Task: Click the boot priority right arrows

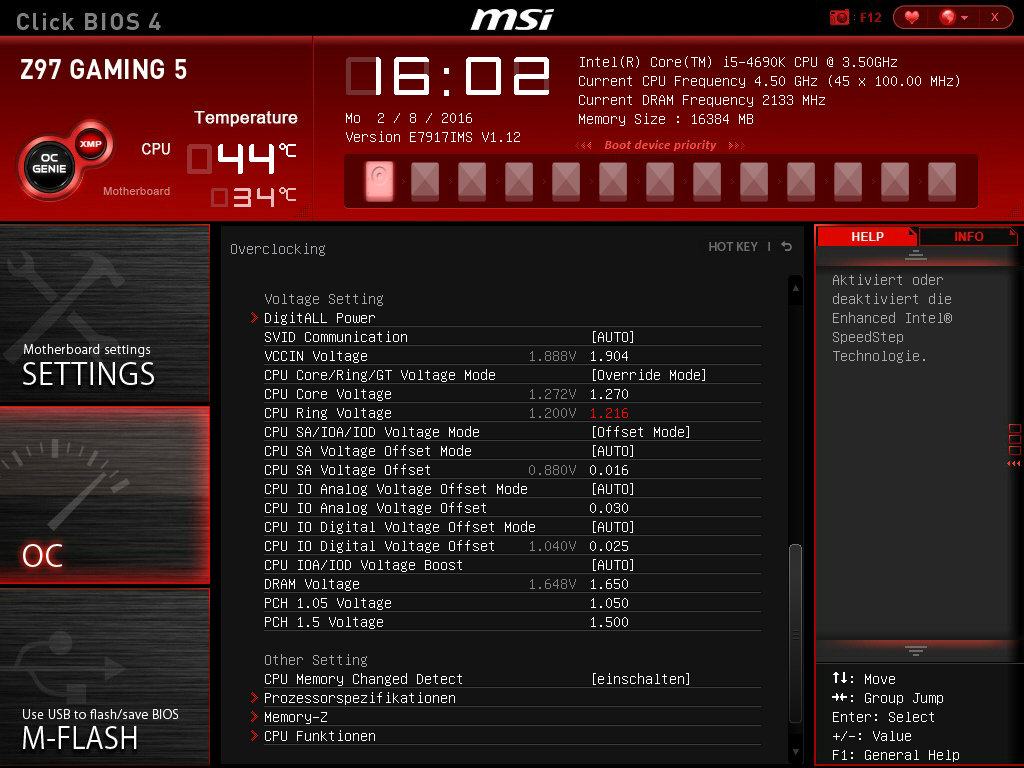Action: [735, 145]
